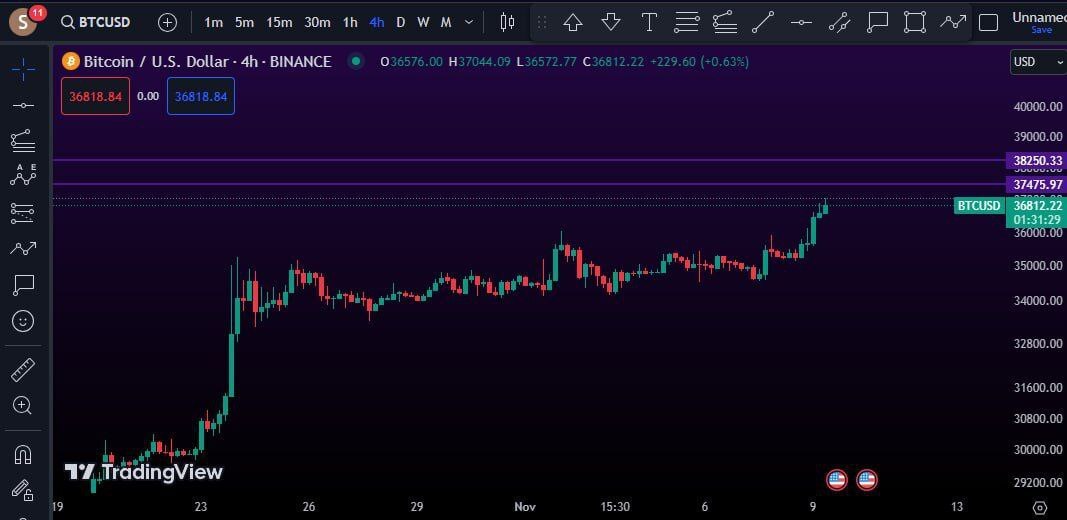Open chart settings gear icon
The height and width of the screenshot is (520, 1067).
point(1040,507)
